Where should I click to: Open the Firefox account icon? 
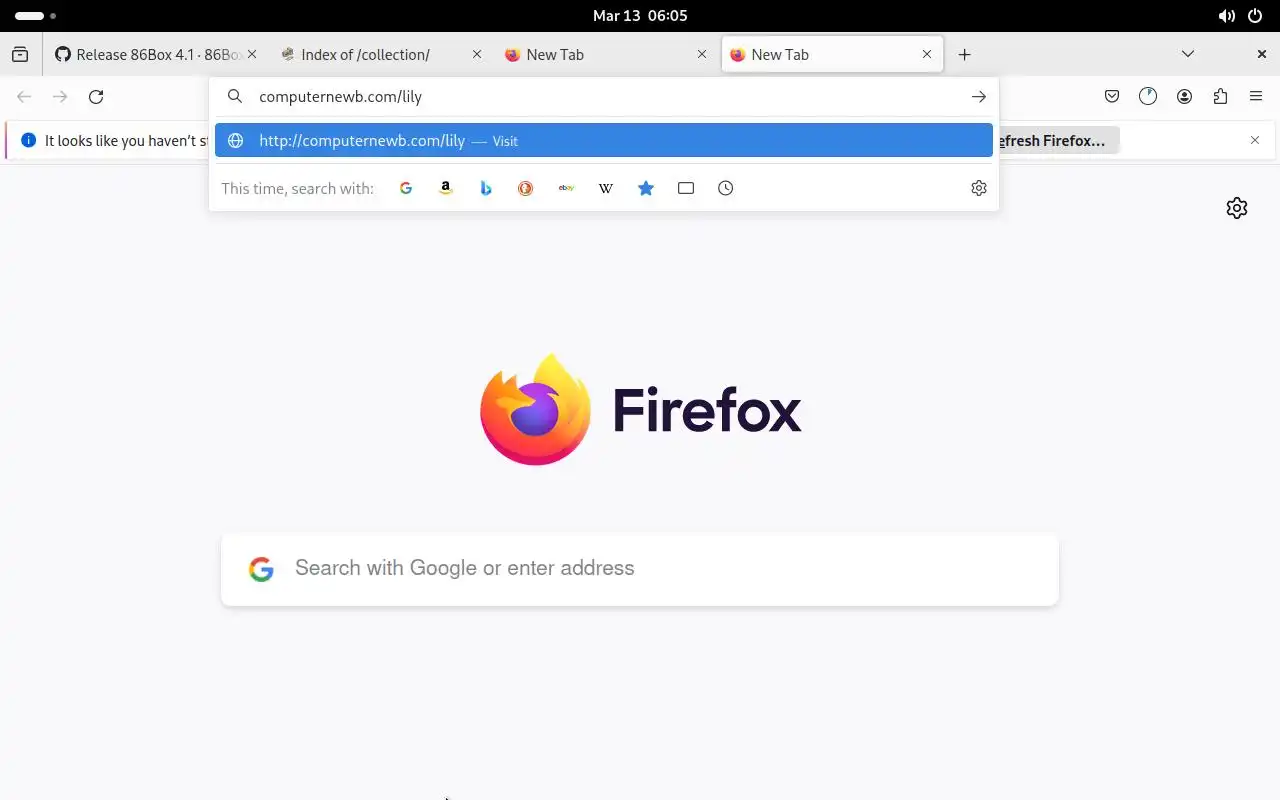(x=1184, y=97)
